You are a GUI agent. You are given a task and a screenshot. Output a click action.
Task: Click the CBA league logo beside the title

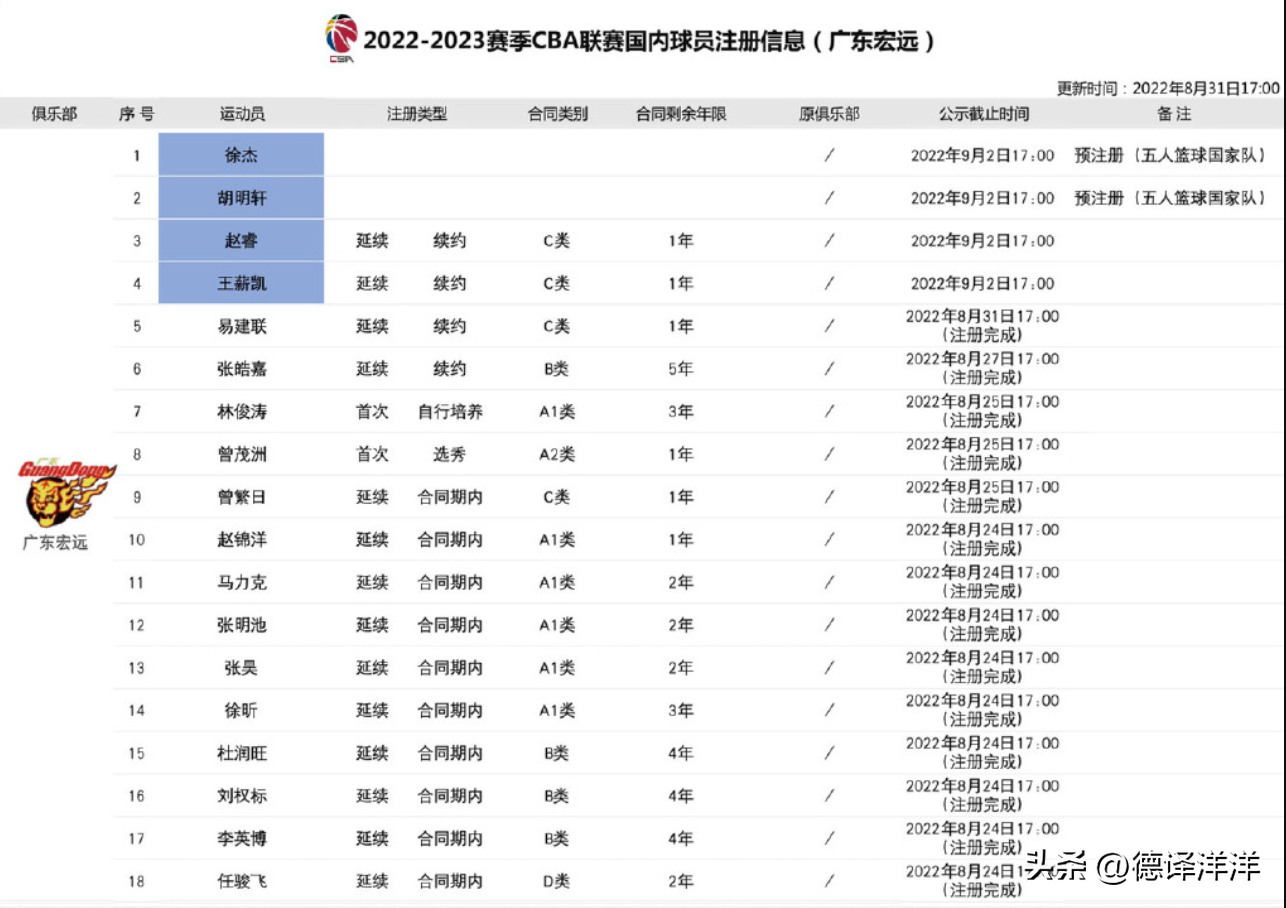[341, 38]
